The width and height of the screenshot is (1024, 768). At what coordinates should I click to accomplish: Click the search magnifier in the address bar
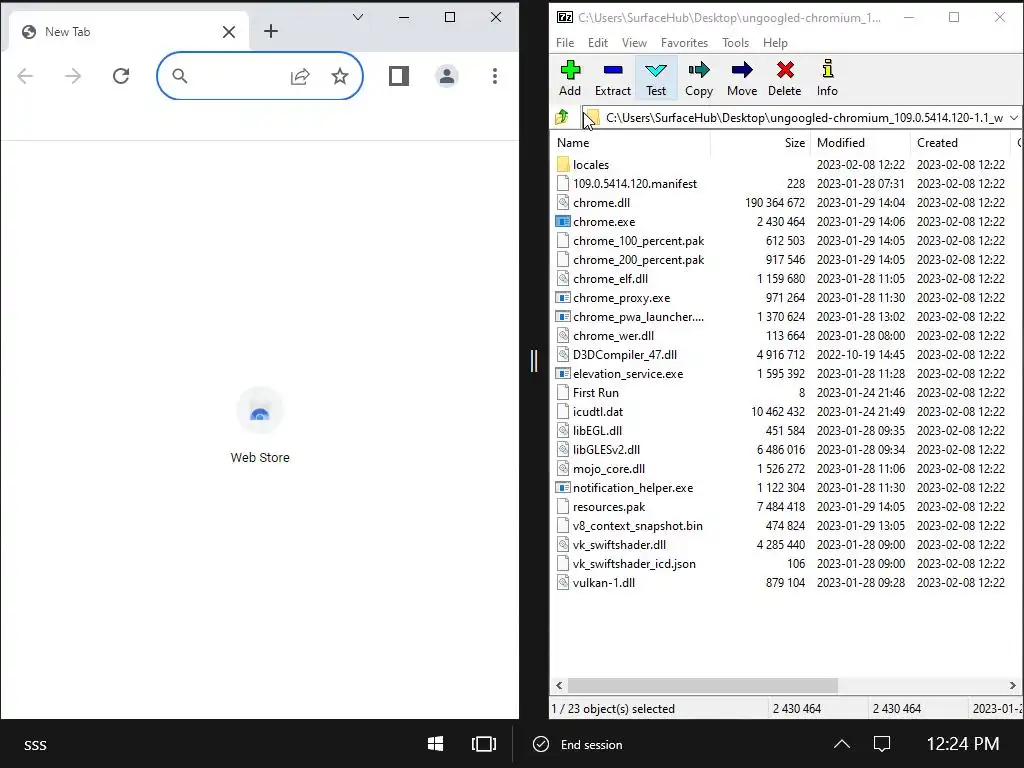point(180,76)
